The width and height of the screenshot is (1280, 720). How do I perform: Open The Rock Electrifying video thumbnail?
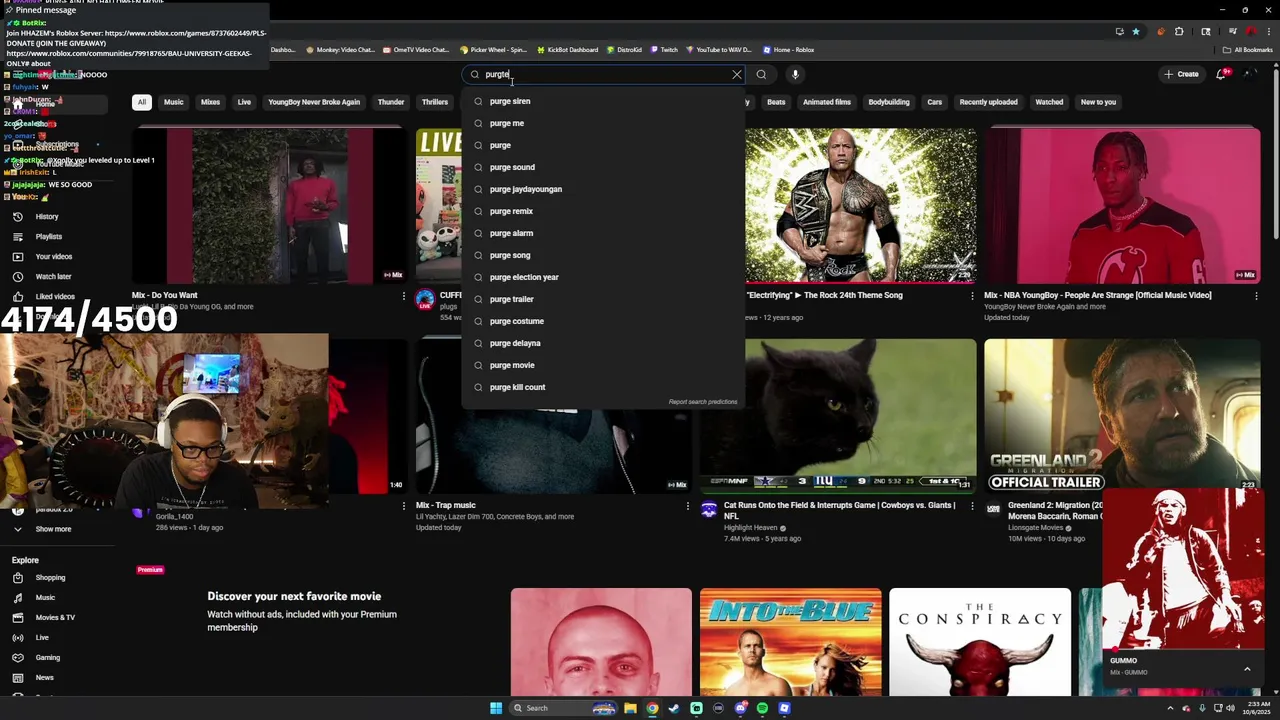[x=860, y=205]
